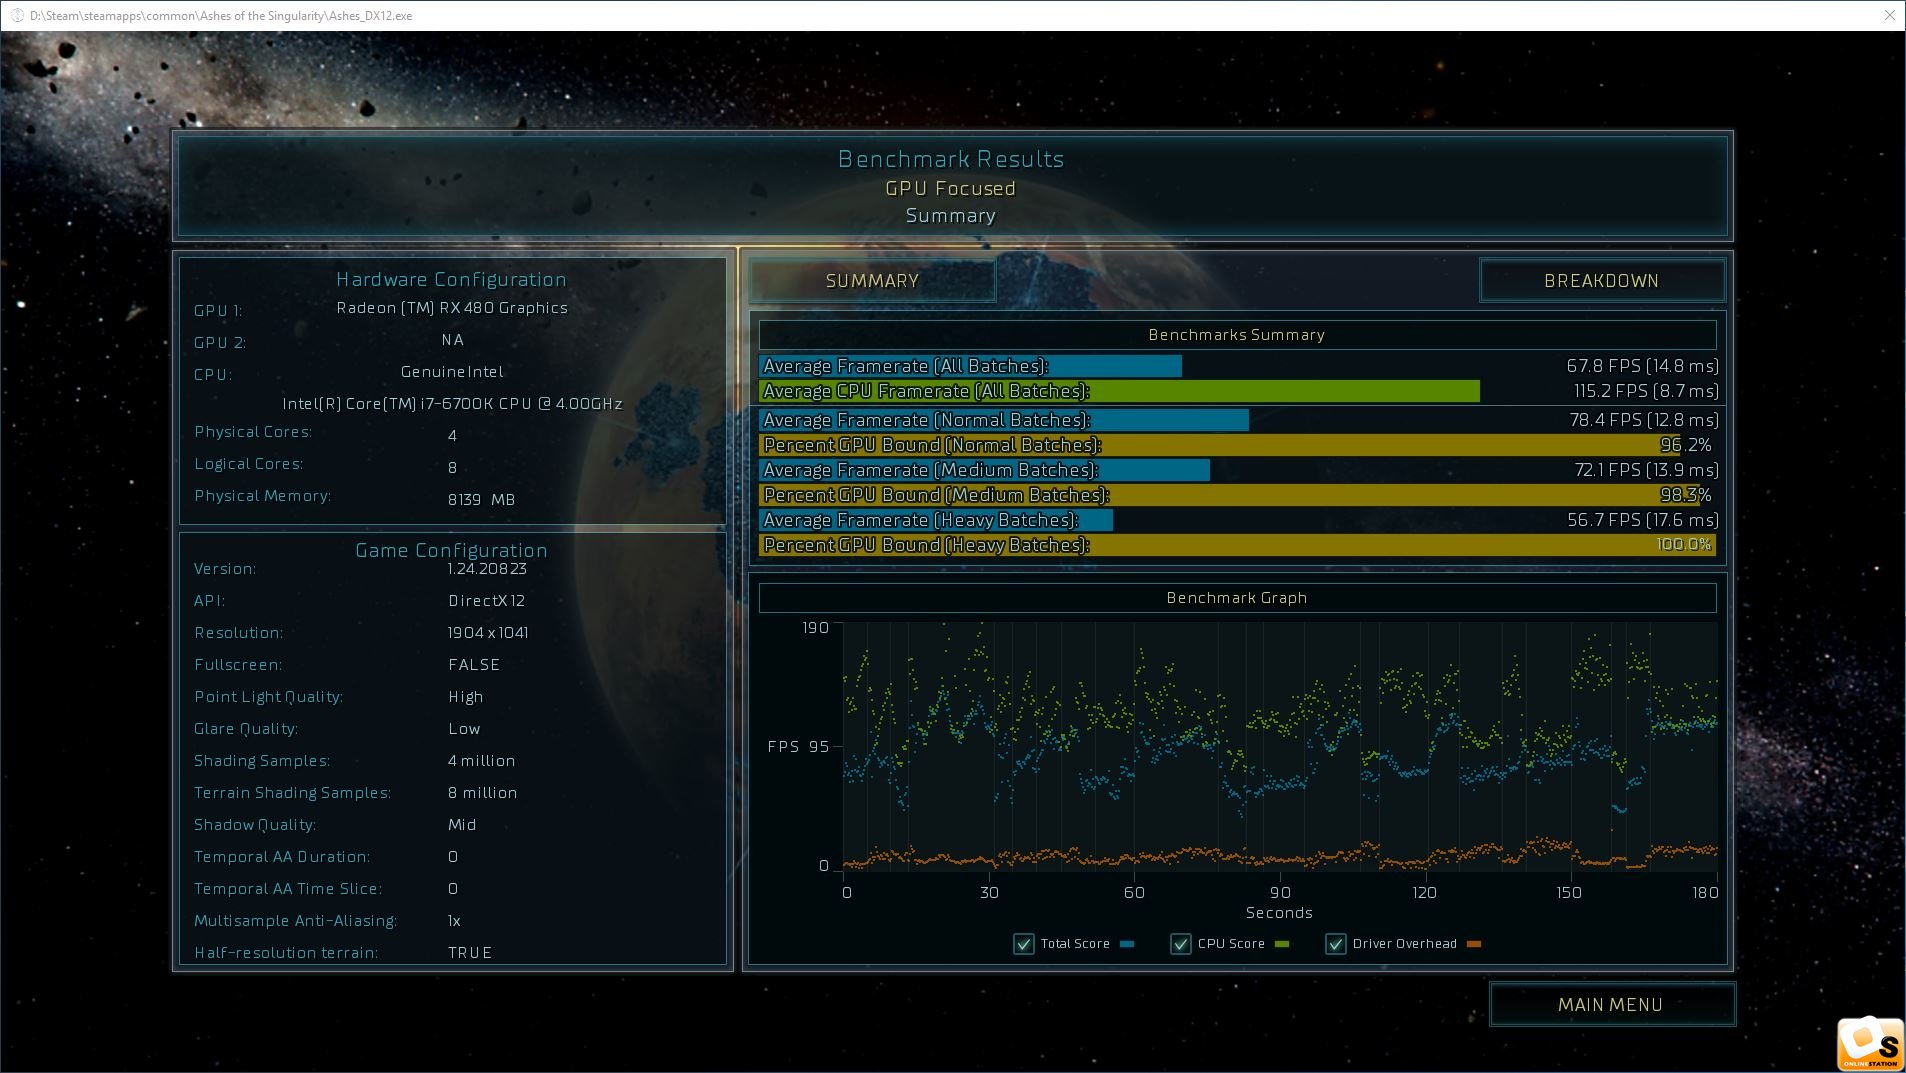Click the API value DirectX 12
The image size is (1906, 1073).
(486, 601)
